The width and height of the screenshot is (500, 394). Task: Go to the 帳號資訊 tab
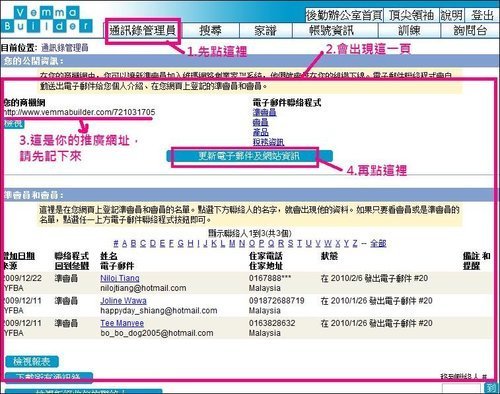click(332, 31)
